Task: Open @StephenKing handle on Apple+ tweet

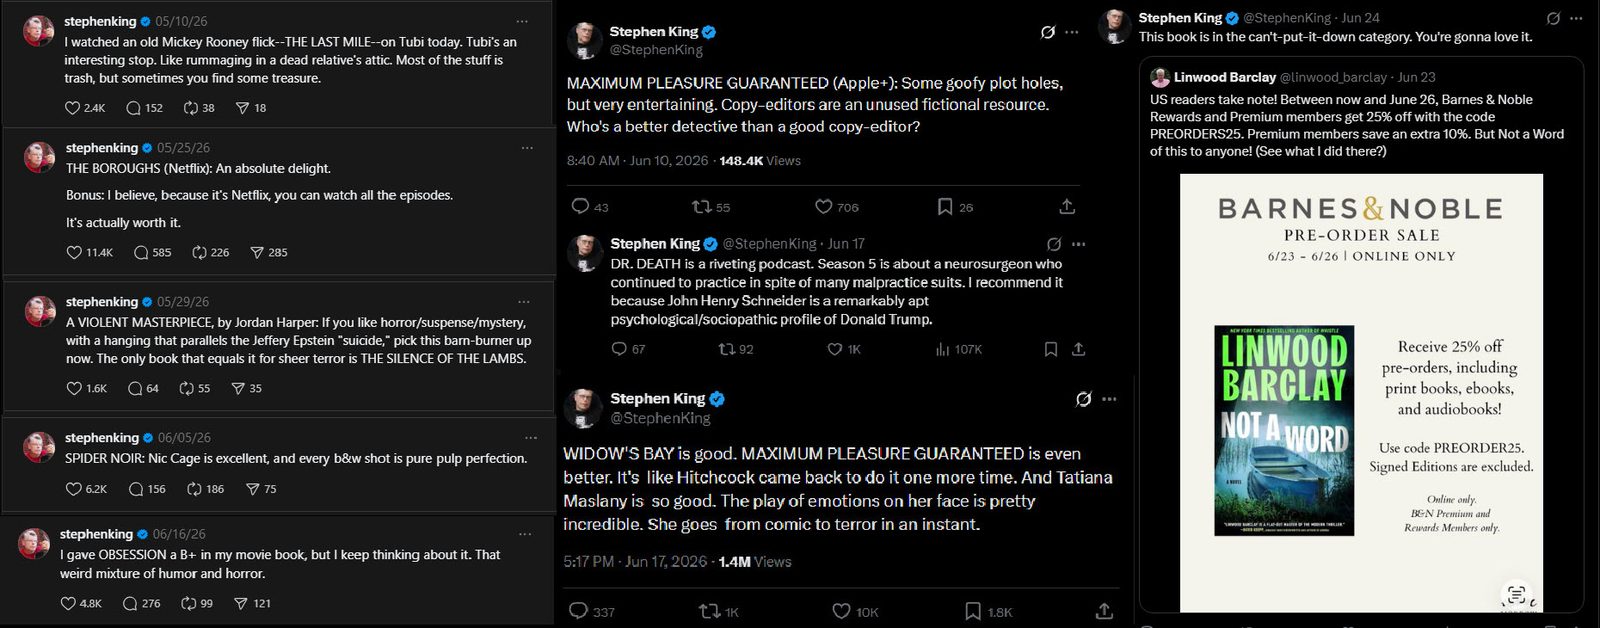Action: tap(656, 50)
